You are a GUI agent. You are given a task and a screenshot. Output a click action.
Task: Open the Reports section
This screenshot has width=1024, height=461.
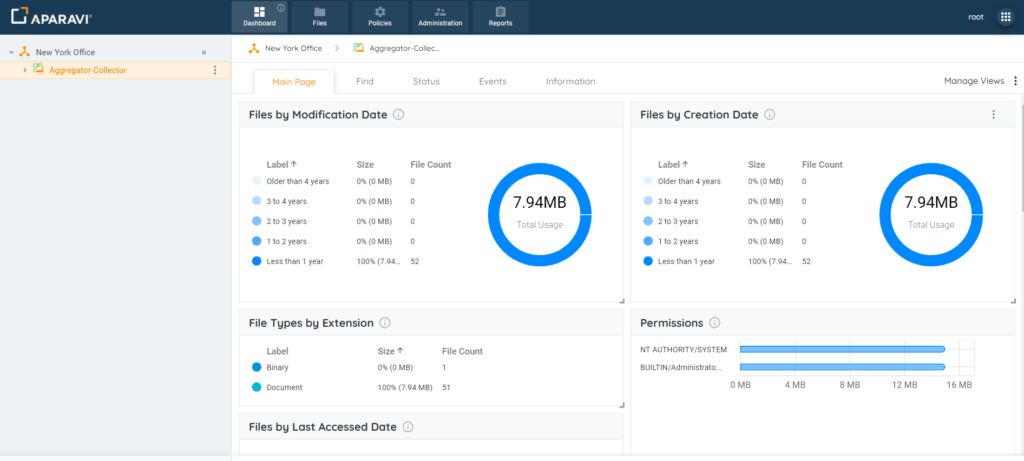point(500,17)
